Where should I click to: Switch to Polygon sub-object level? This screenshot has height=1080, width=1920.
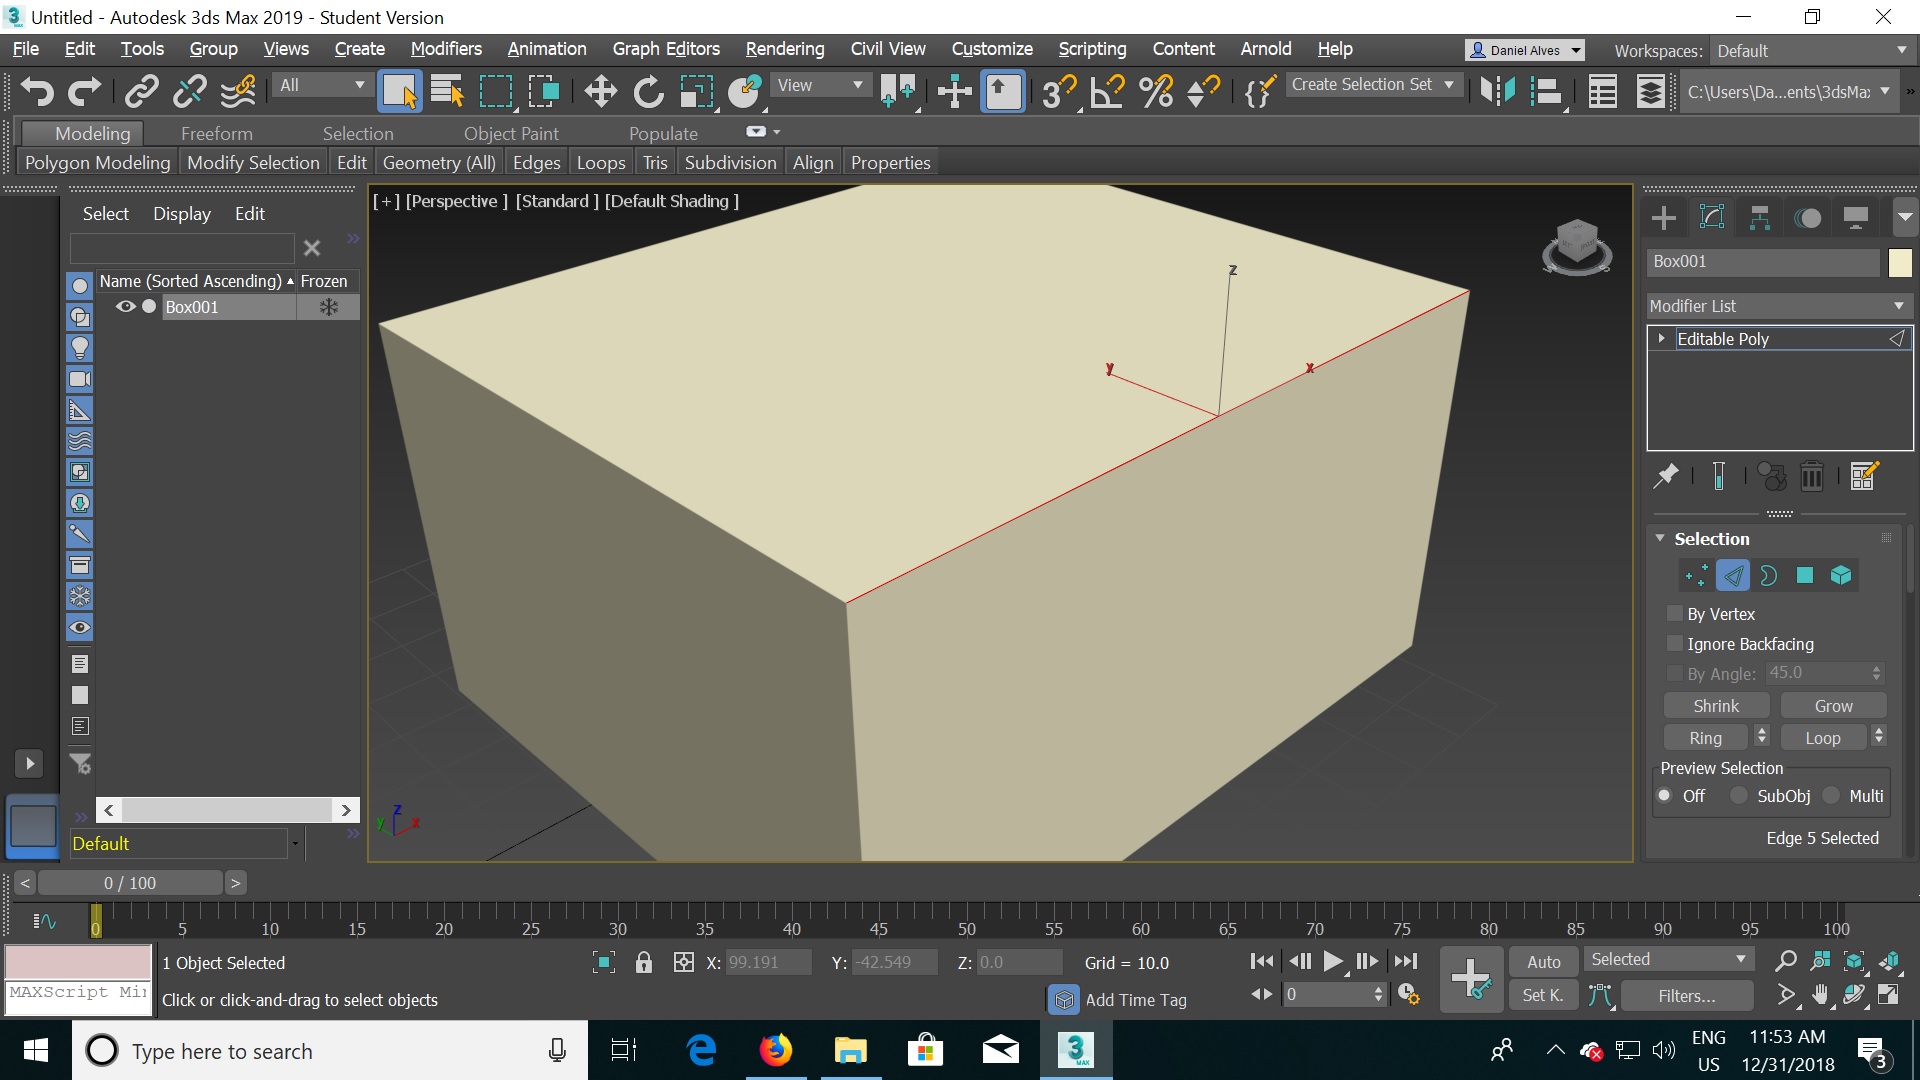click(x=1805, y=575)
